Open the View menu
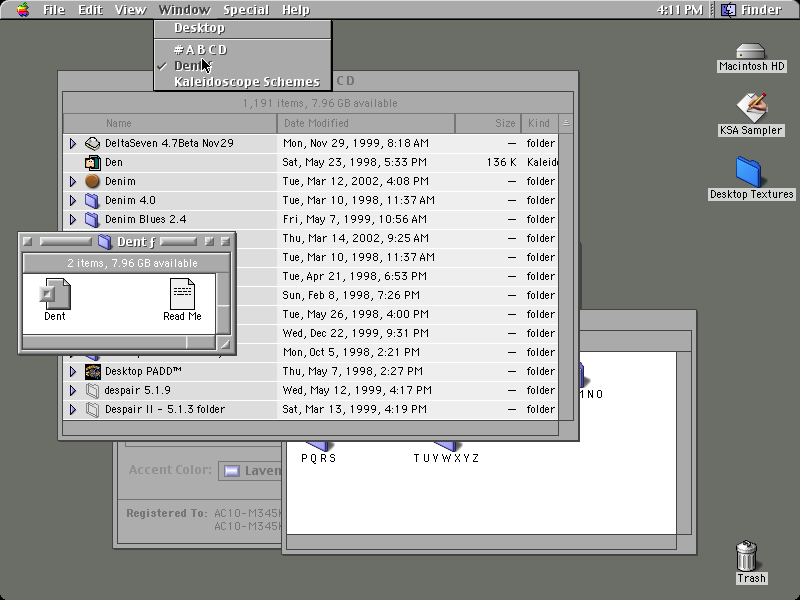Viewport: 800px width, 600px height. [130, 10]
